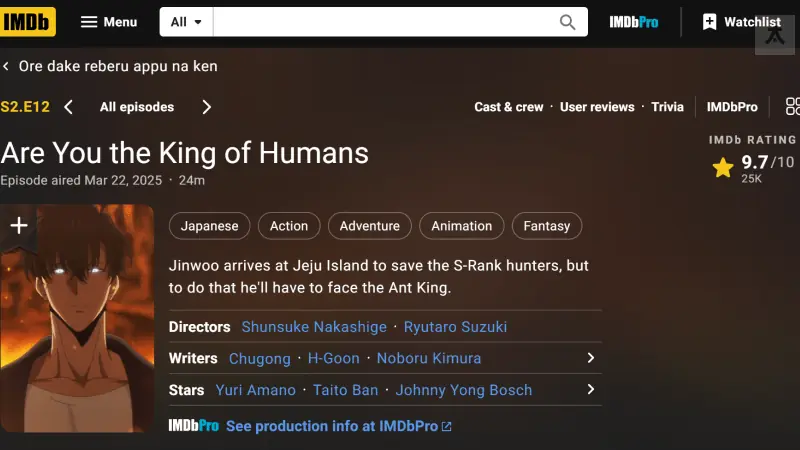Click the IMDb logo home icon

coord(28,22)
